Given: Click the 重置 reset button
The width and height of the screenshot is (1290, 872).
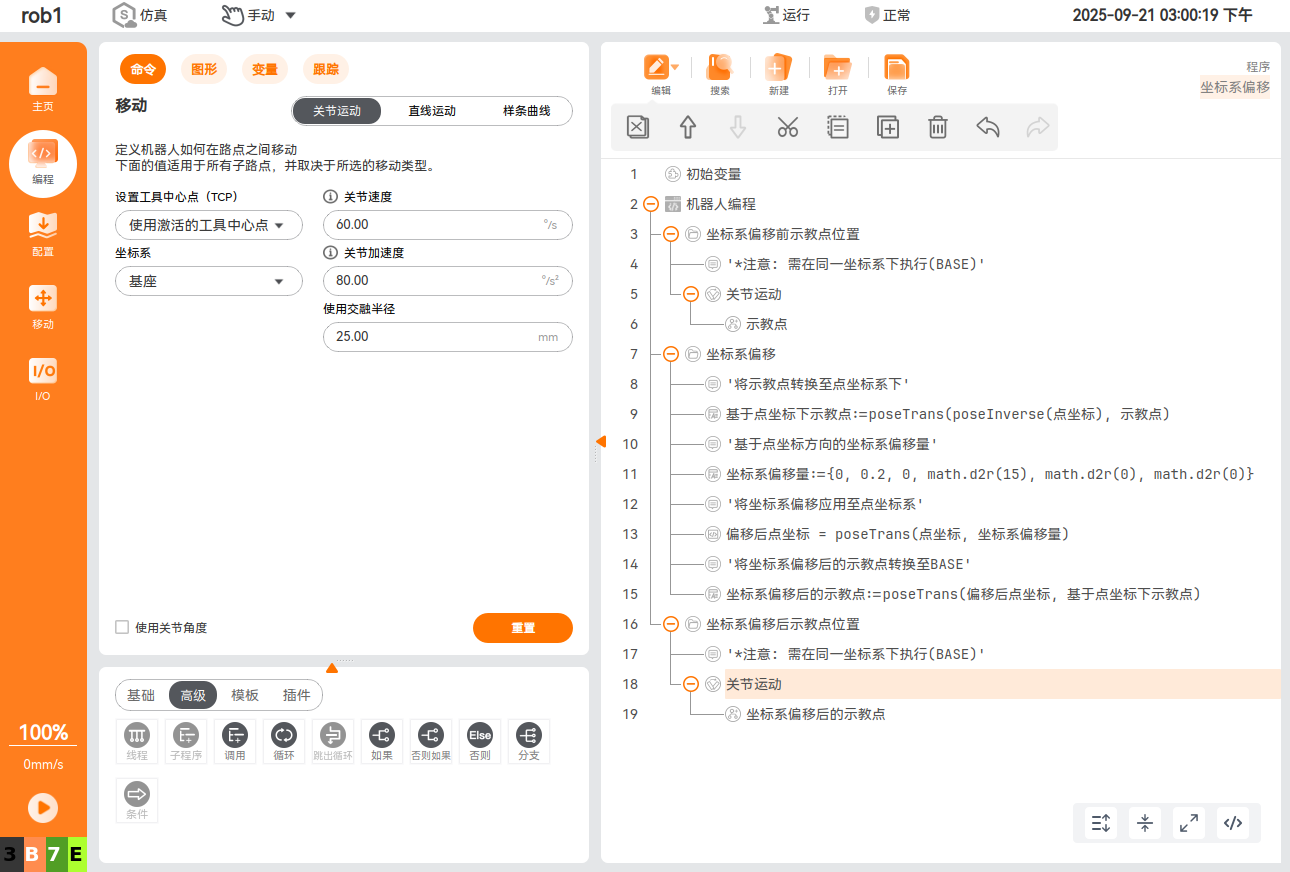Looking at the screenshot, I should tap(522, 628).
